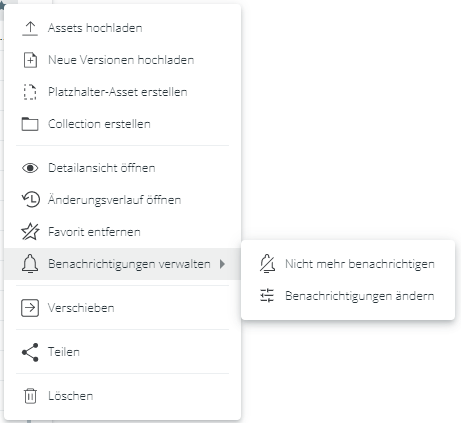Open the Benachrichtigungen verwalten submenu entry
The height and width of the screenshot is (423, 461).
(x=122, y=264)
